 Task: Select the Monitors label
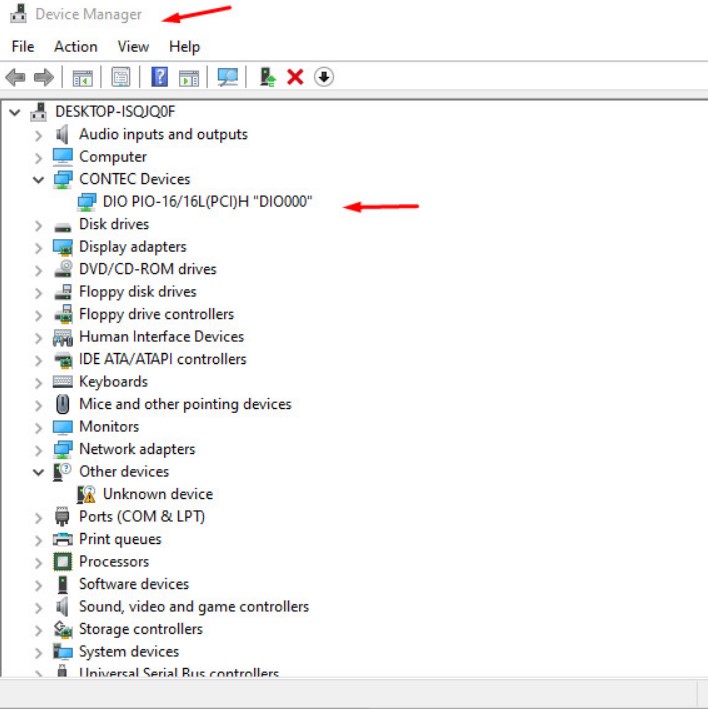109,426
